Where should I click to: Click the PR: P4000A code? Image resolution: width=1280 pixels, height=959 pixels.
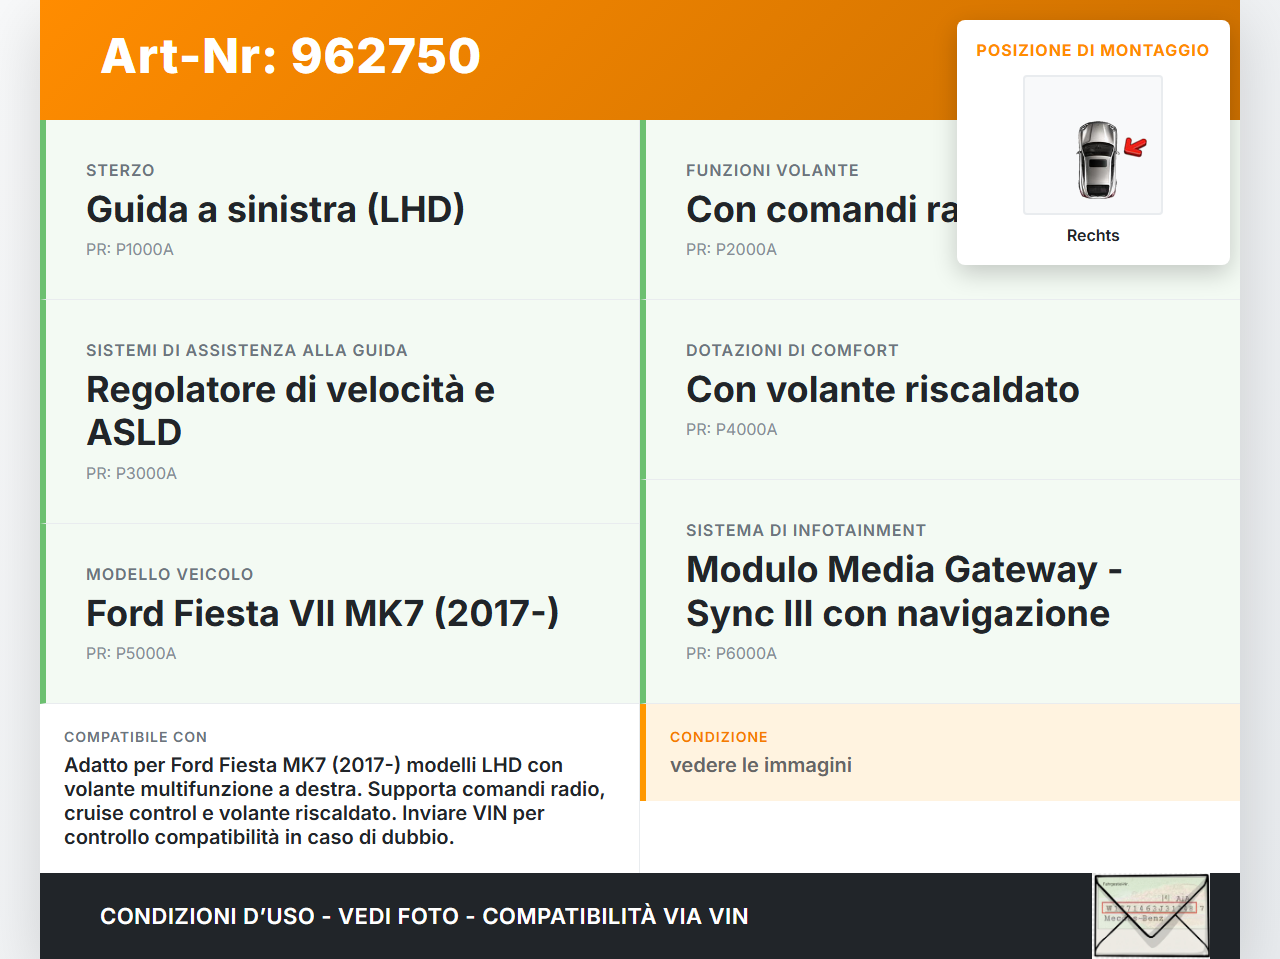(731, 430)
